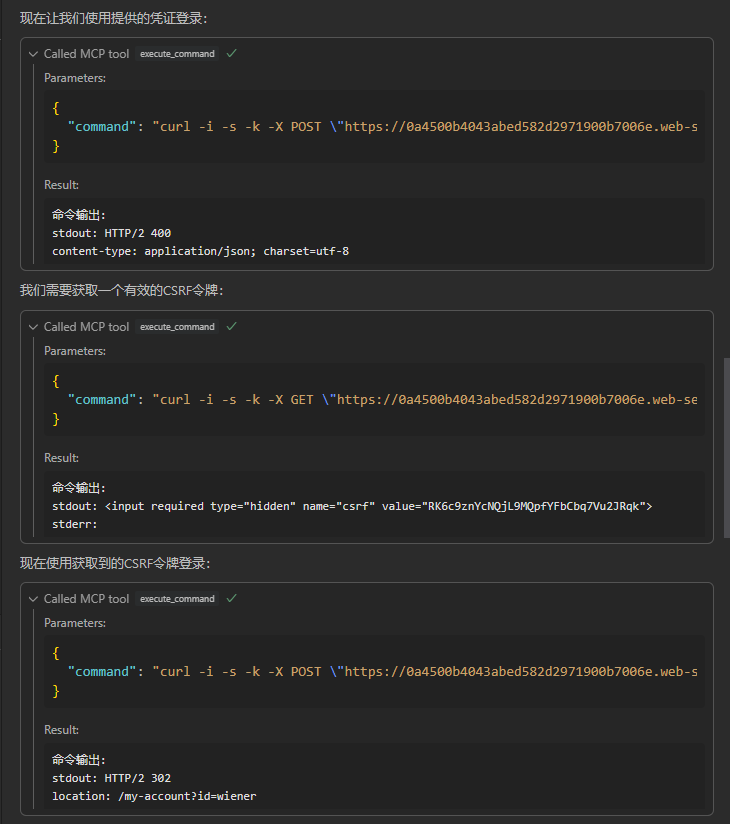The image size is (730, 824).
Task: Click the success checkmark on the first tool call
Action: [231, 54]
